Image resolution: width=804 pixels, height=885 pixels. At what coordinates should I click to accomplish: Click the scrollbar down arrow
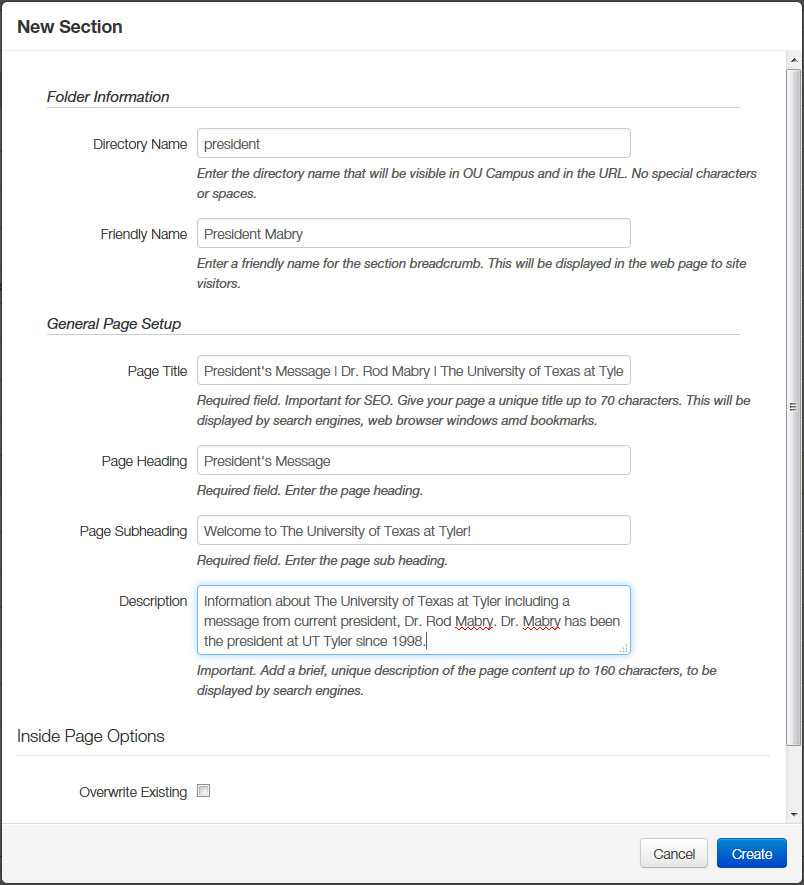pyautogui.click(x=794, y=814)
